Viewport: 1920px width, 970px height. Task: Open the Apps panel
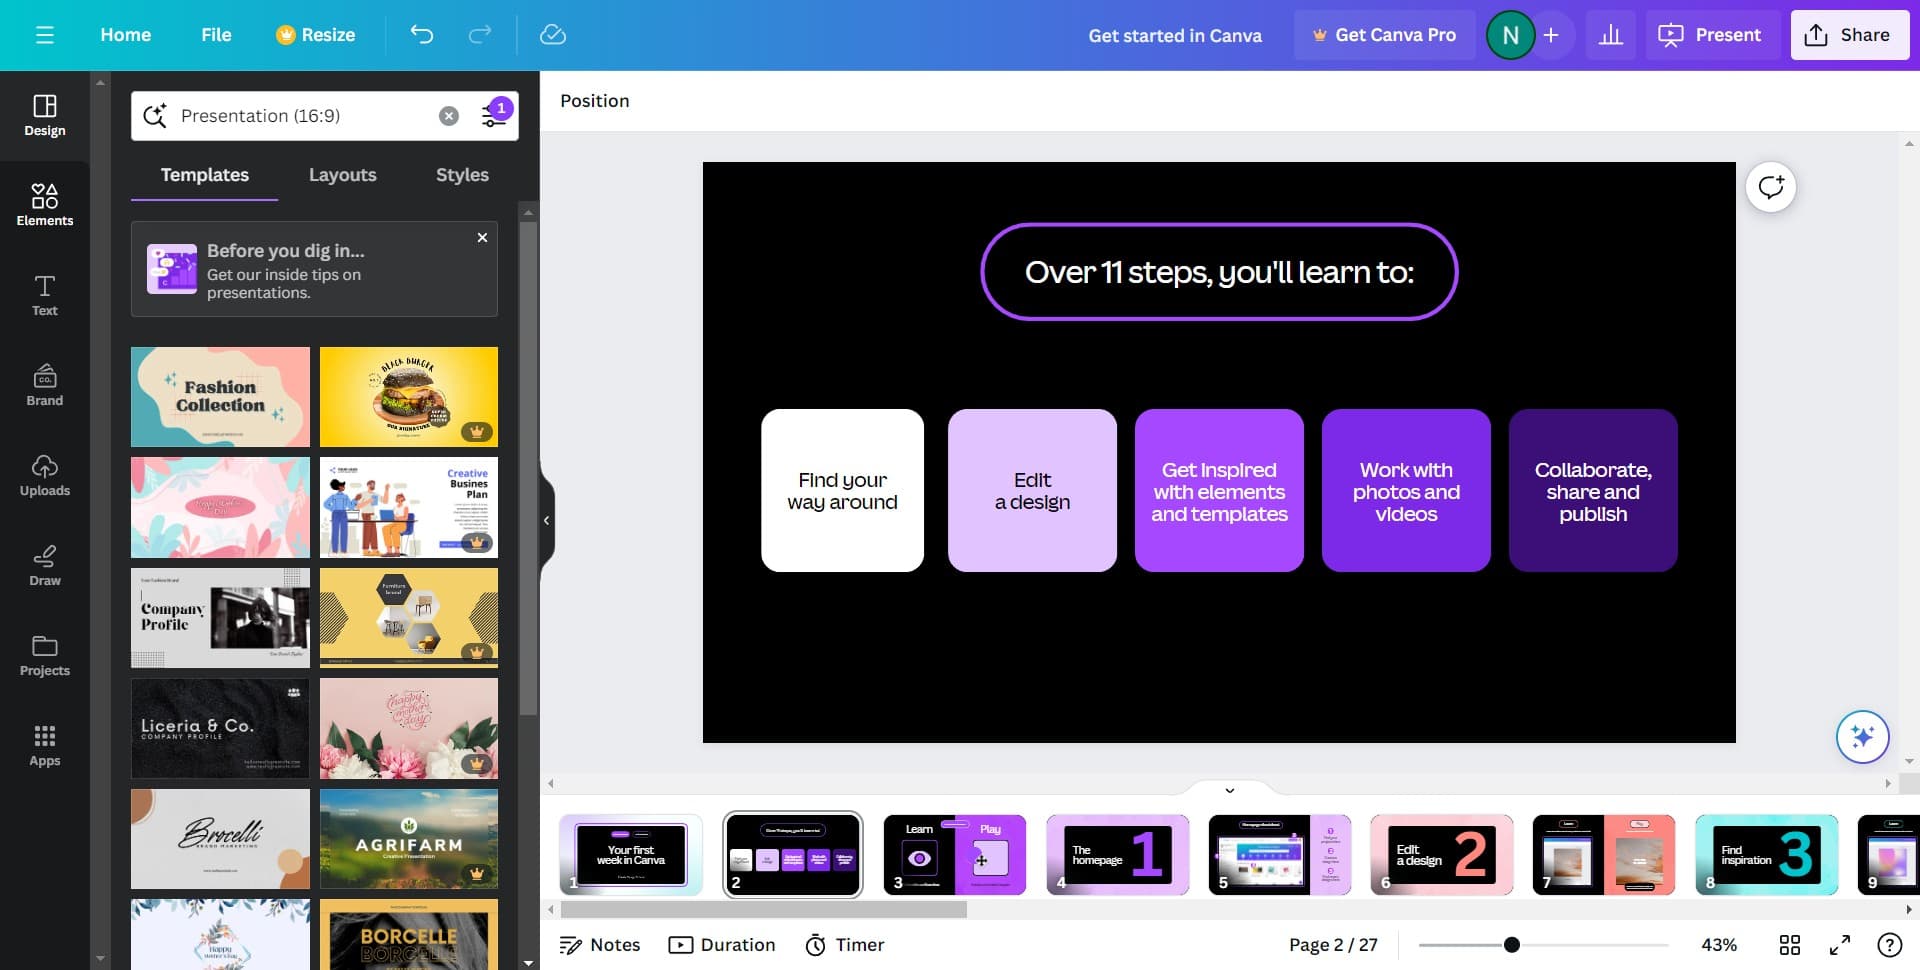pos(44,745)
